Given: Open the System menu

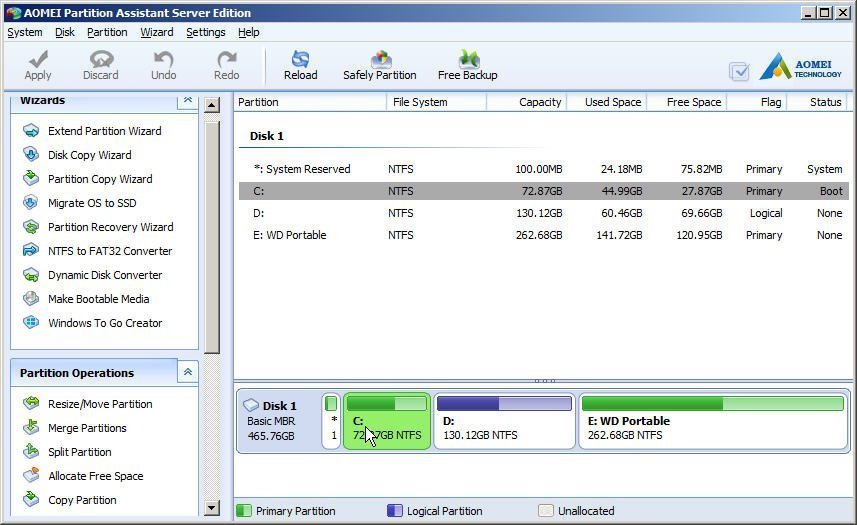Looking at the screenshot, I should point(25,32).
